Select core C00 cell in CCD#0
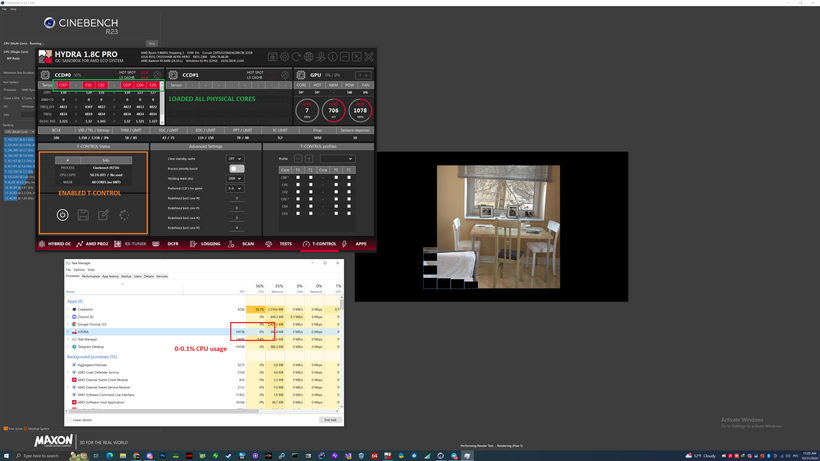Screen dimensions: 820x461 [63, 85]
